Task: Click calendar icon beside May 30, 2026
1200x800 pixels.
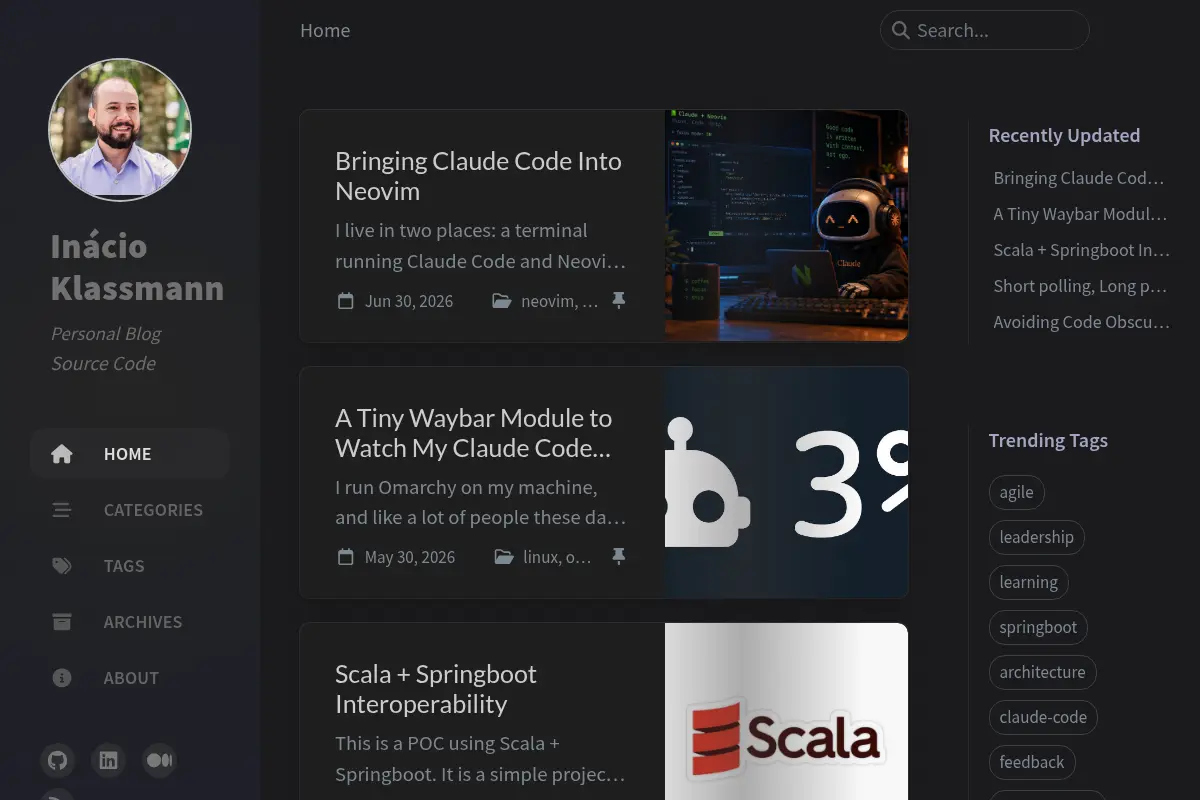Action: pyautogui.click(x=346, y=557)
